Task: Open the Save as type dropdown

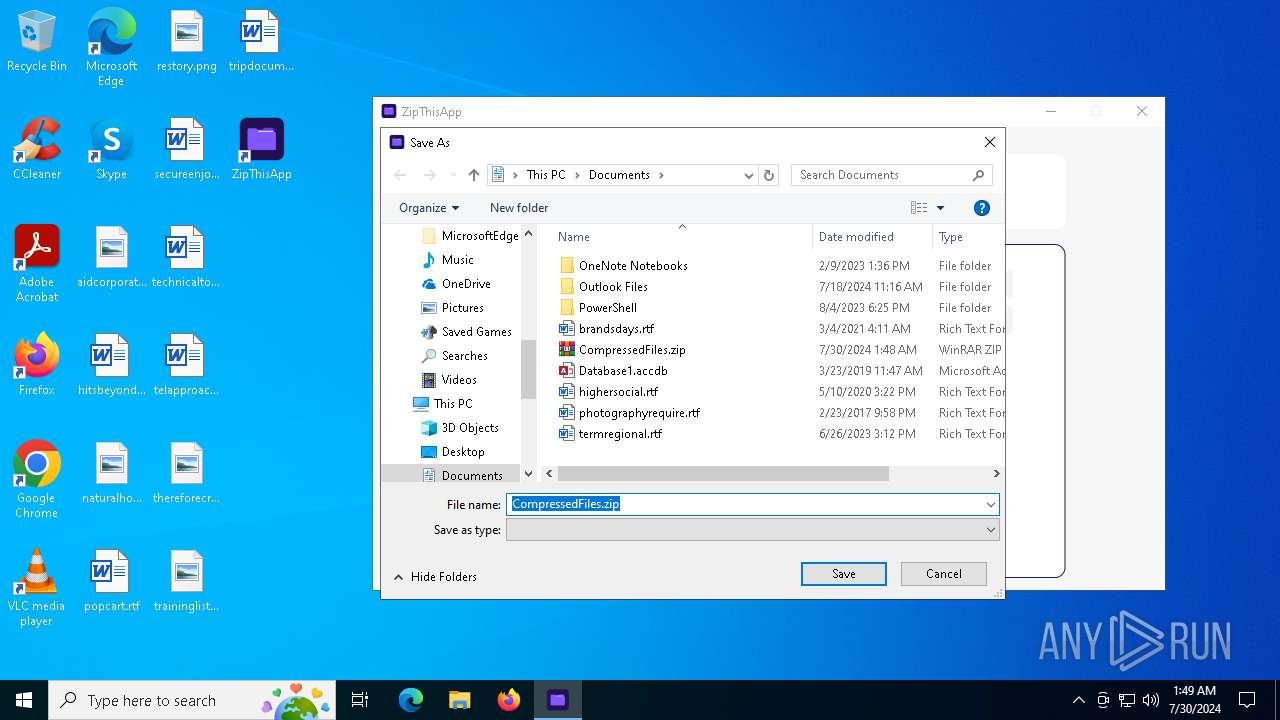Action: tap(990, 530)
